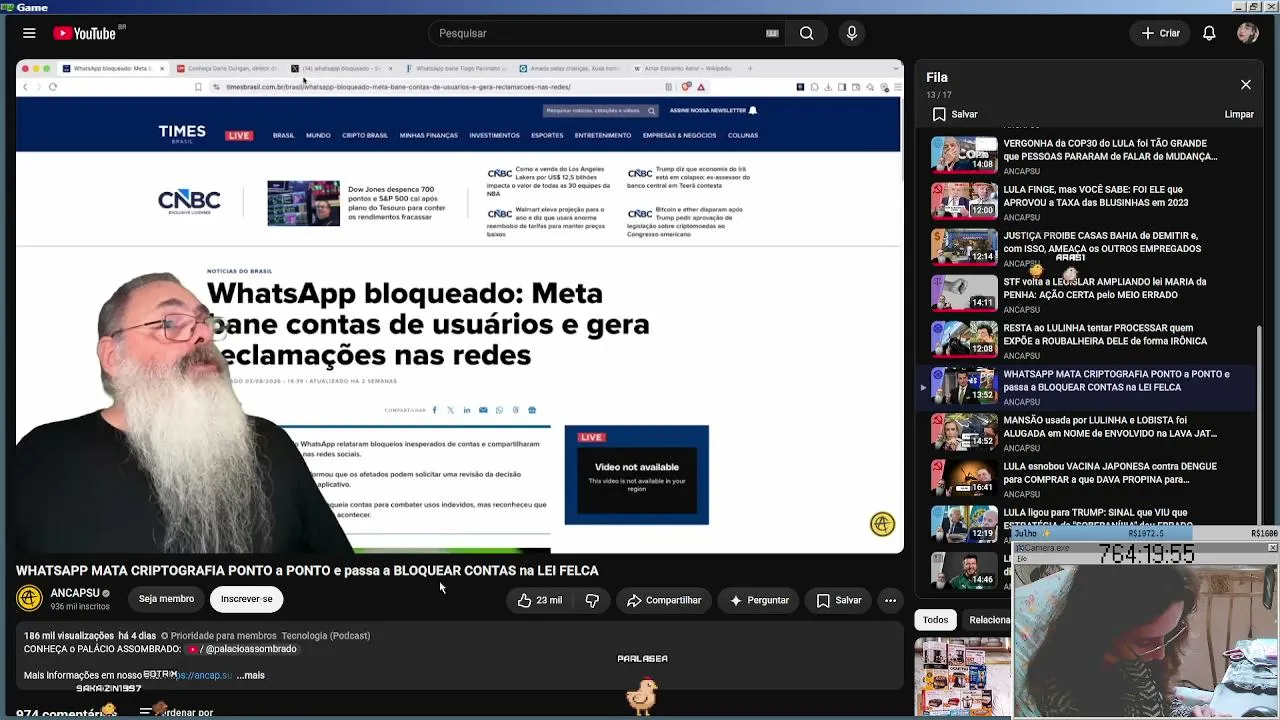Open the VERGONHA da COP30 video thumbnail
Image resolution: width=1280 pixels, height=720 pixels.
tap(964, 154)
